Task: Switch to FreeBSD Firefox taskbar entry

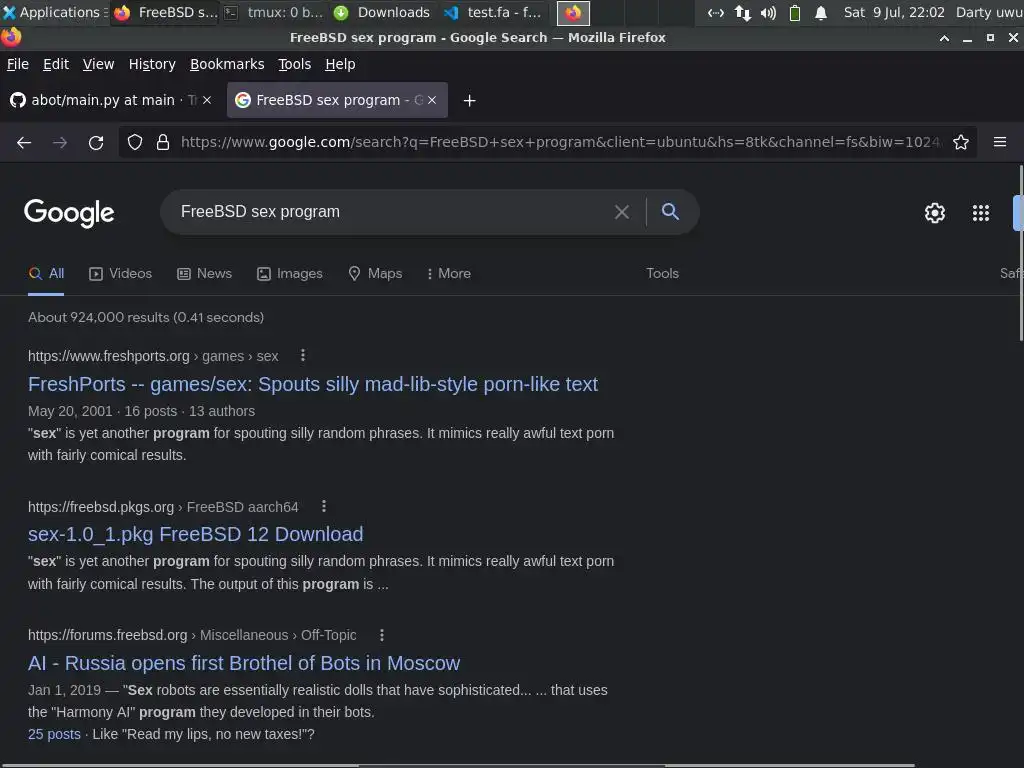Action: pos(166,12)
